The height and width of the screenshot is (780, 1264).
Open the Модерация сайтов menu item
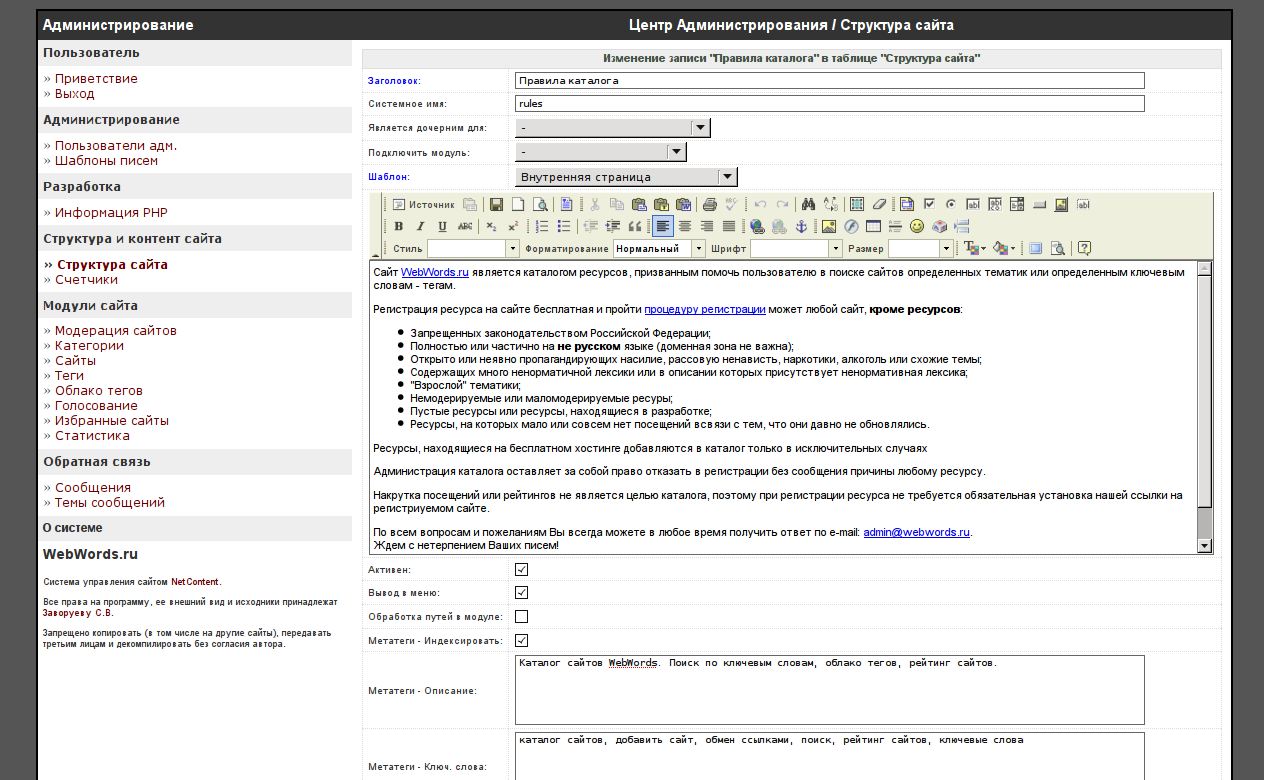(116, 330)
